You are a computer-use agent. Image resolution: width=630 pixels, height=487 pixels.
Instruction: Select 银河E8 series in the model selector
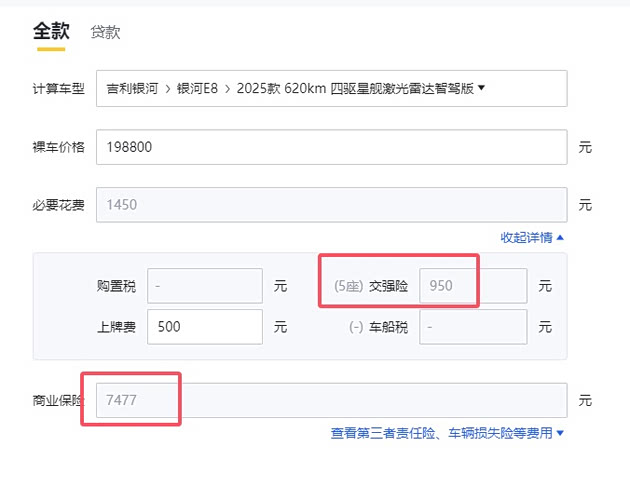coord(198,88)
